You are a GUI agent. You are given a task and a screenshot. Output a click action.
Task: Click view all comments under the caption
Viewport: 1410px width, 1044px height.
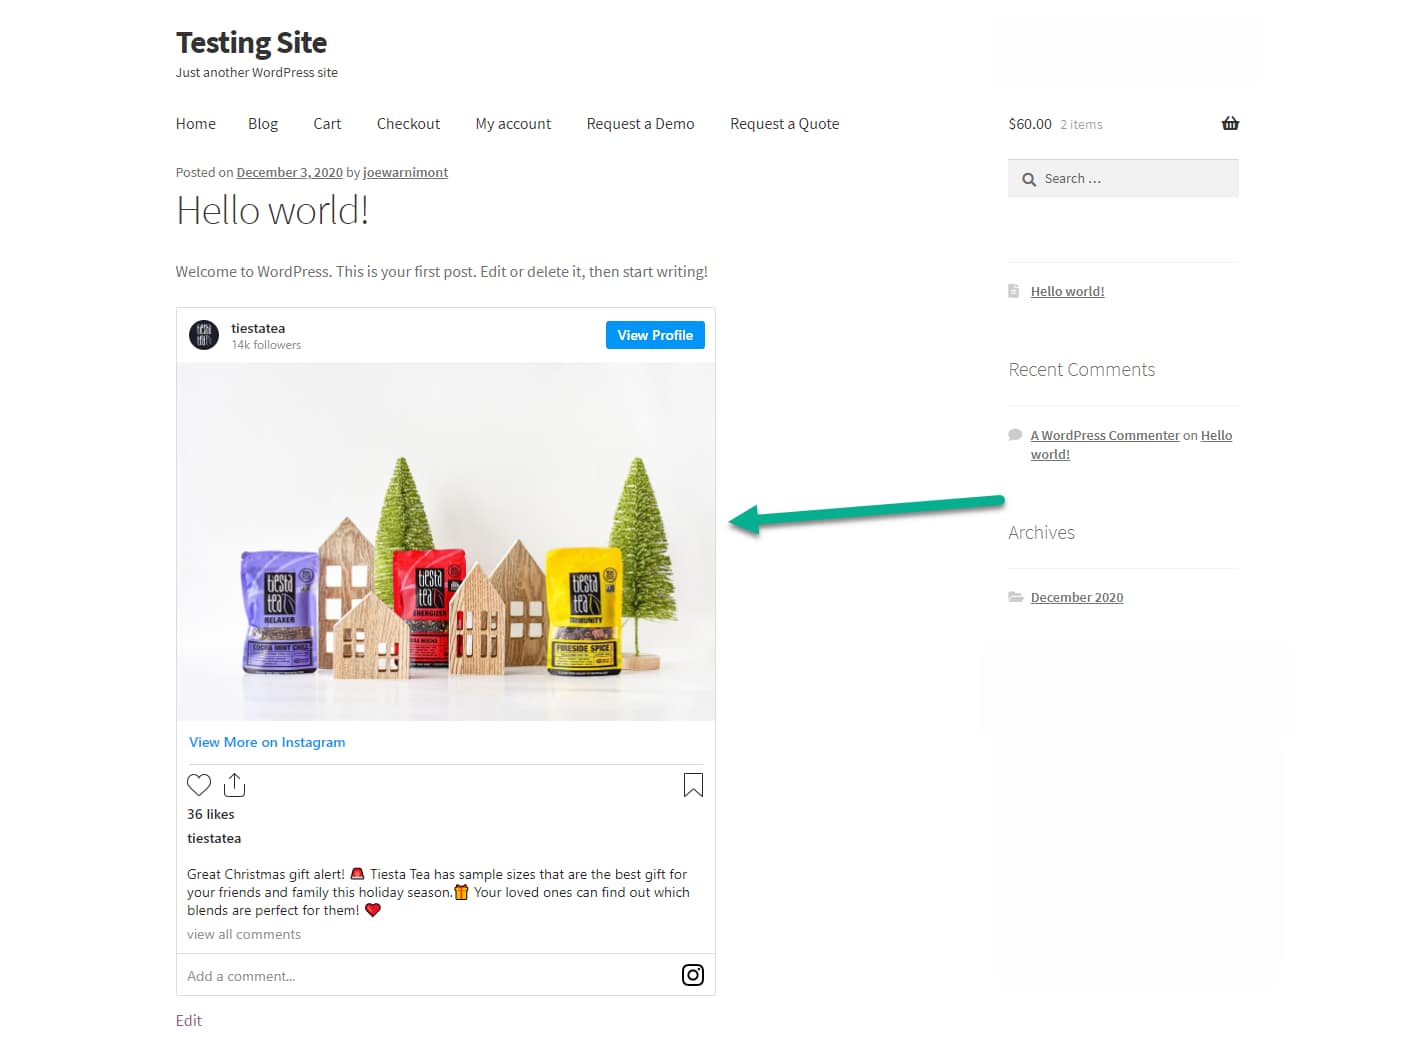point(243,933)
